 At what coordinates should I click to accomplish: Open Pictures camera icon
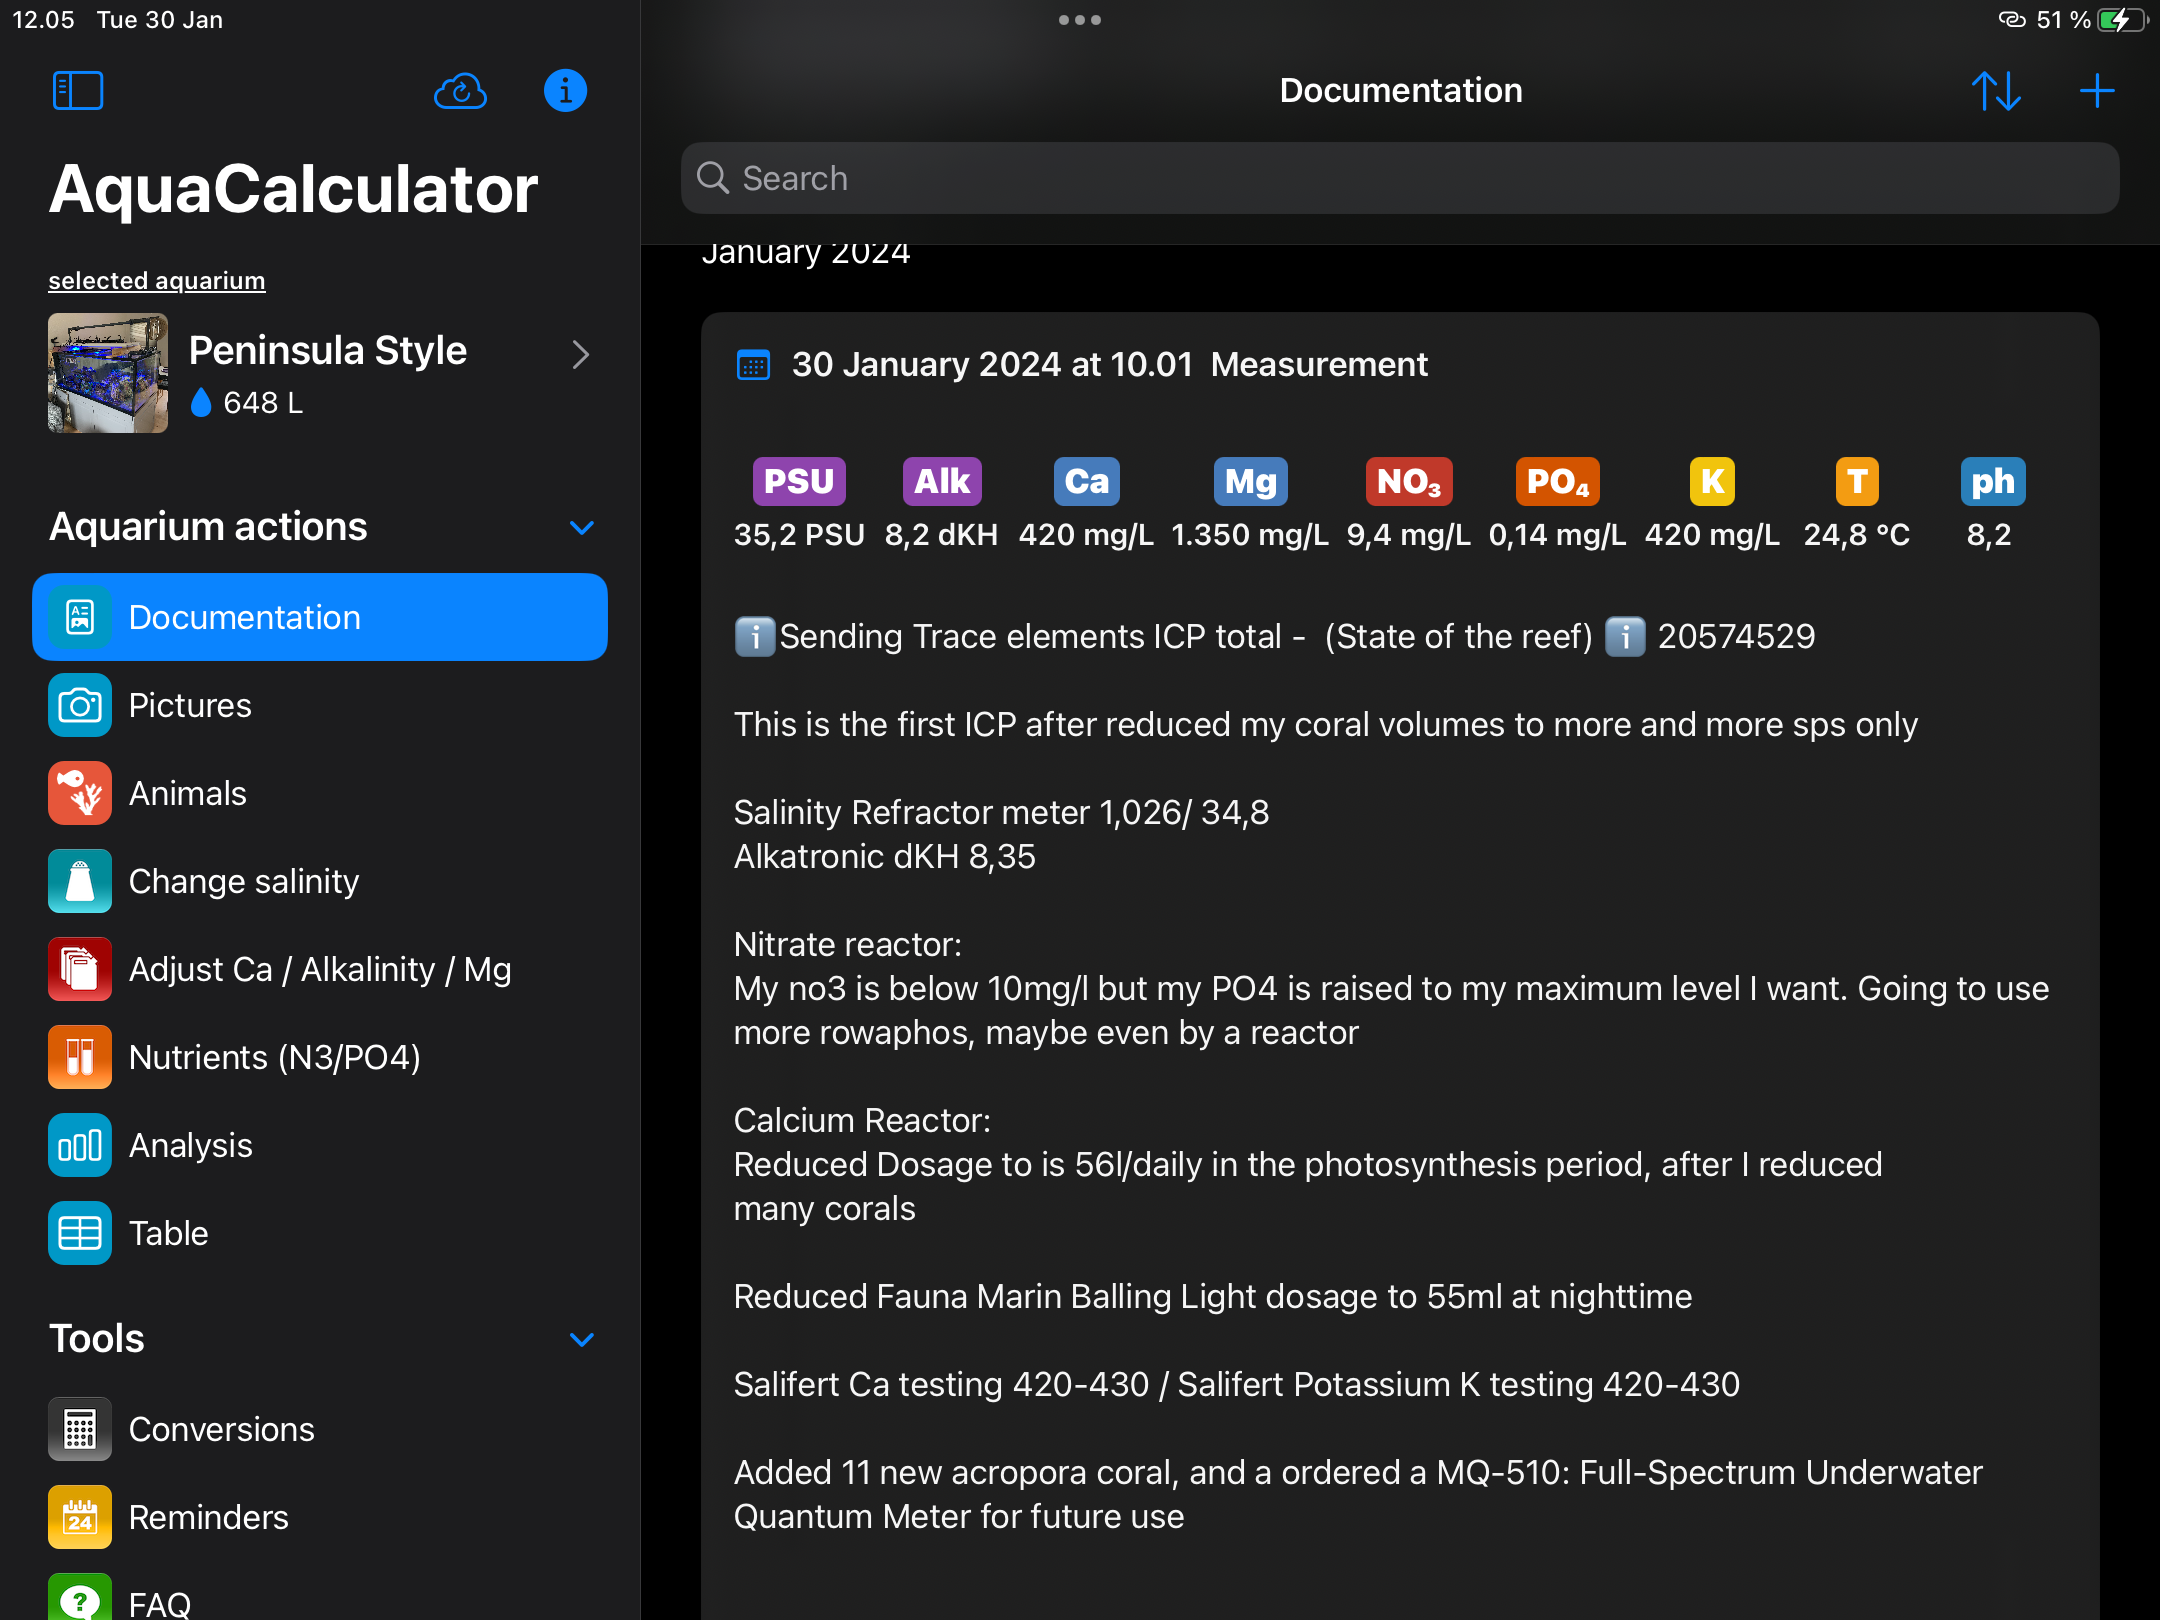[80, 706]
